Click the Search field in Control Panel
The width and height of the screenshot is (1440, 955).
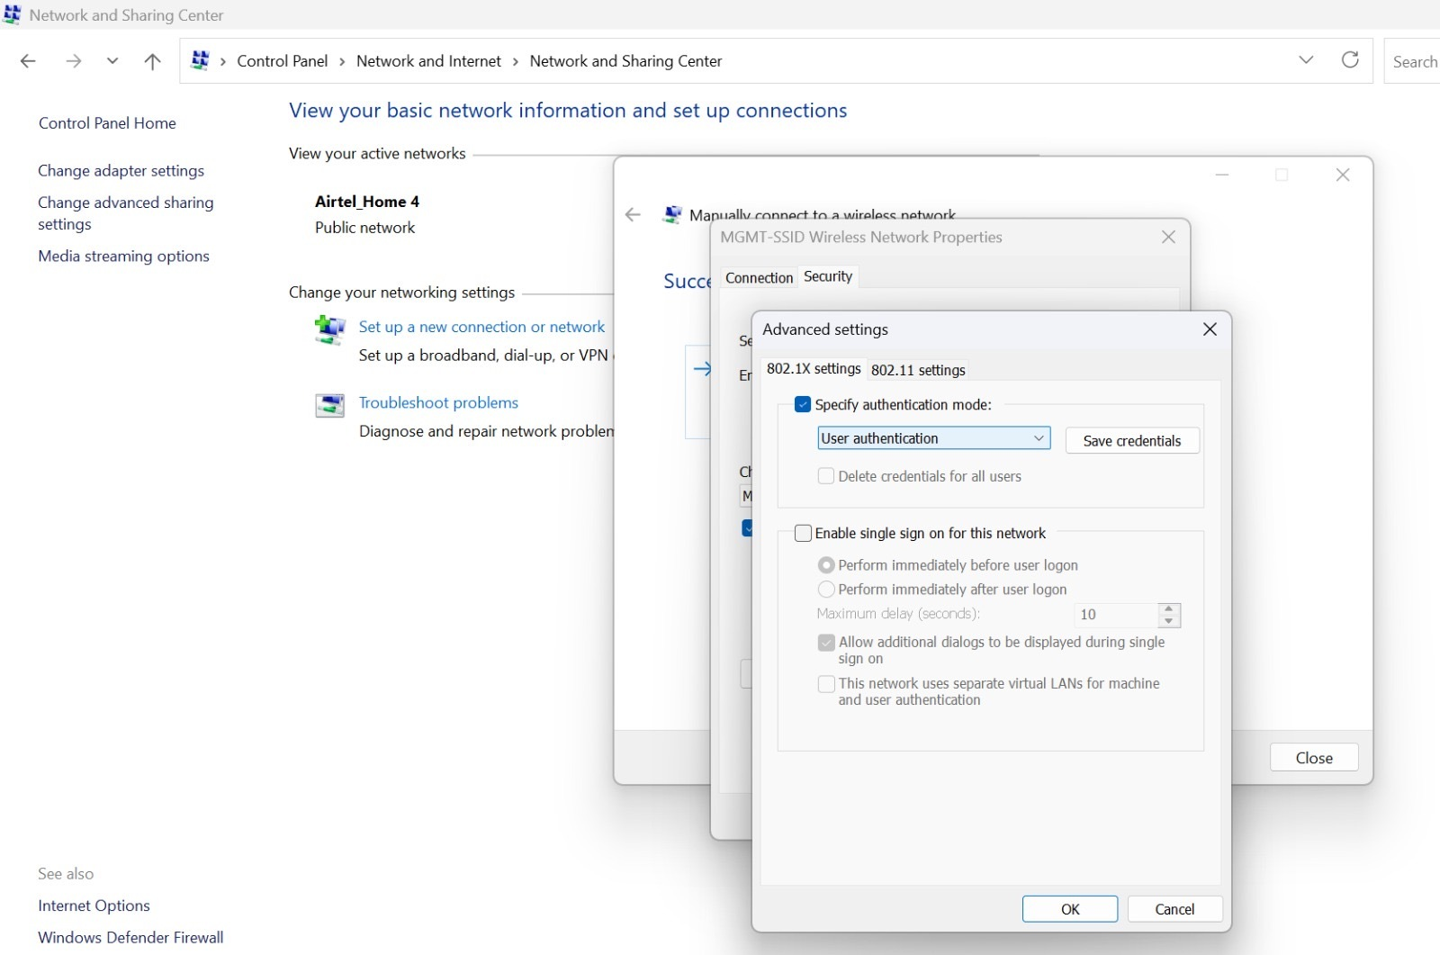tap(1414, 62)
